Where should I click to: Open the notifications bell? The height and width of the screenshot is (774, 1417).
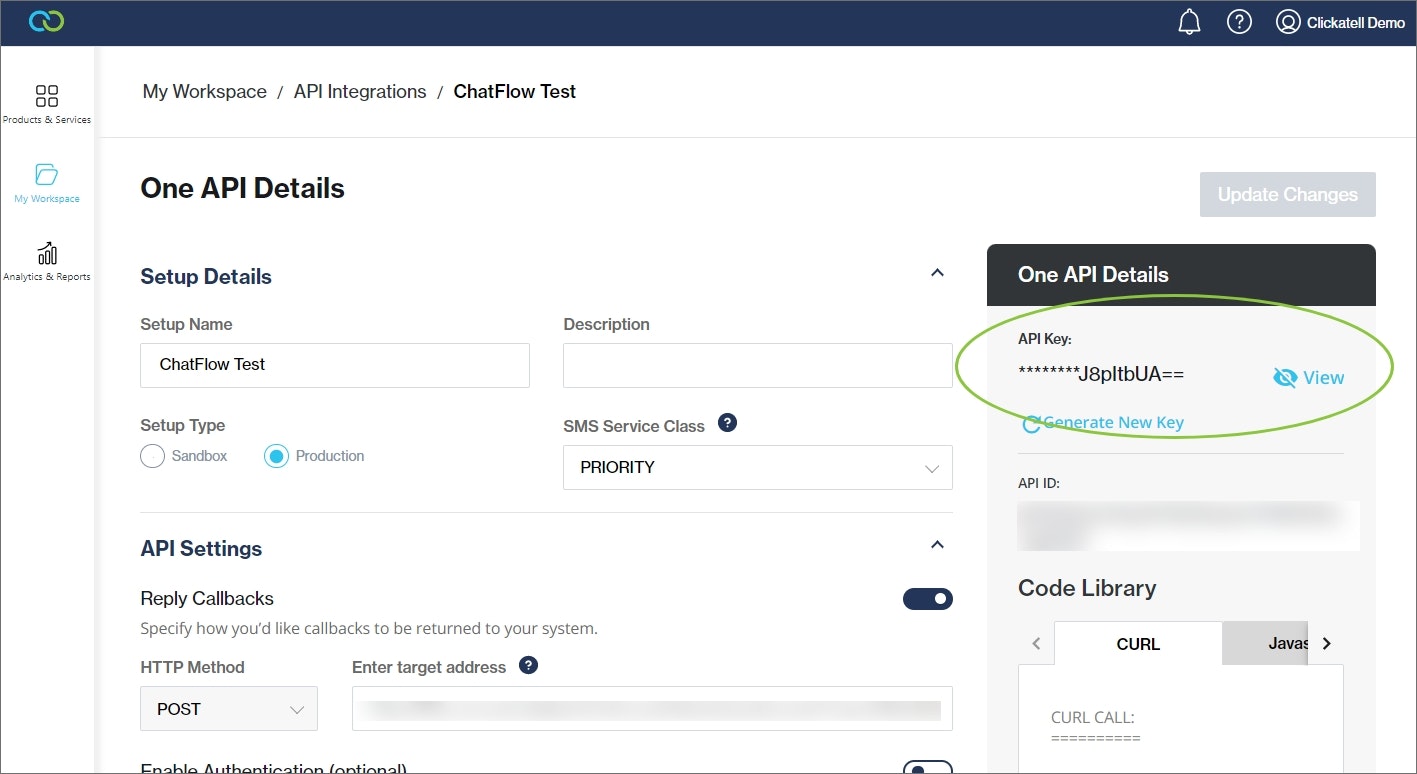[1189, 22]
